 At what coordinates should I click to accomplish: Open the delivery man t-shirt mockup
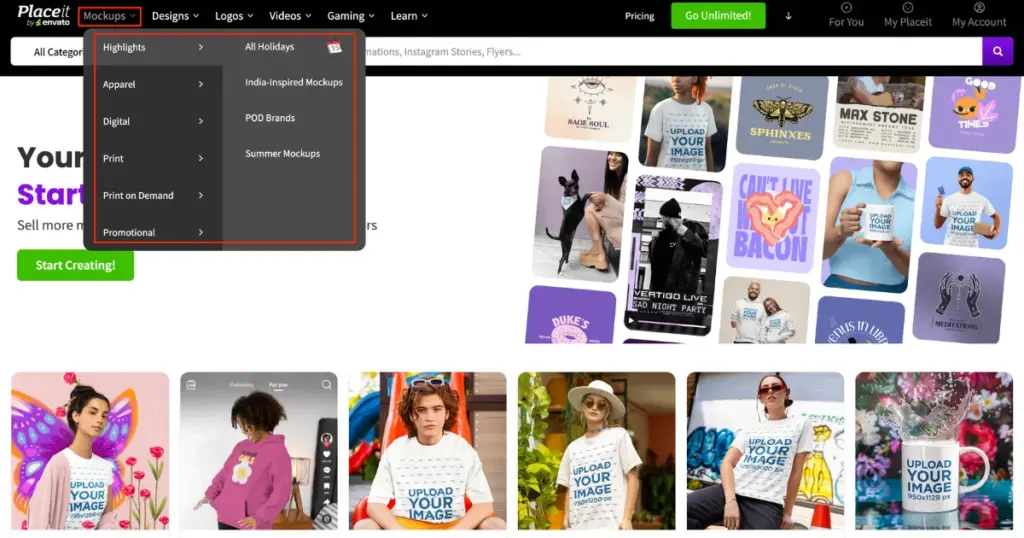(966, 202)
